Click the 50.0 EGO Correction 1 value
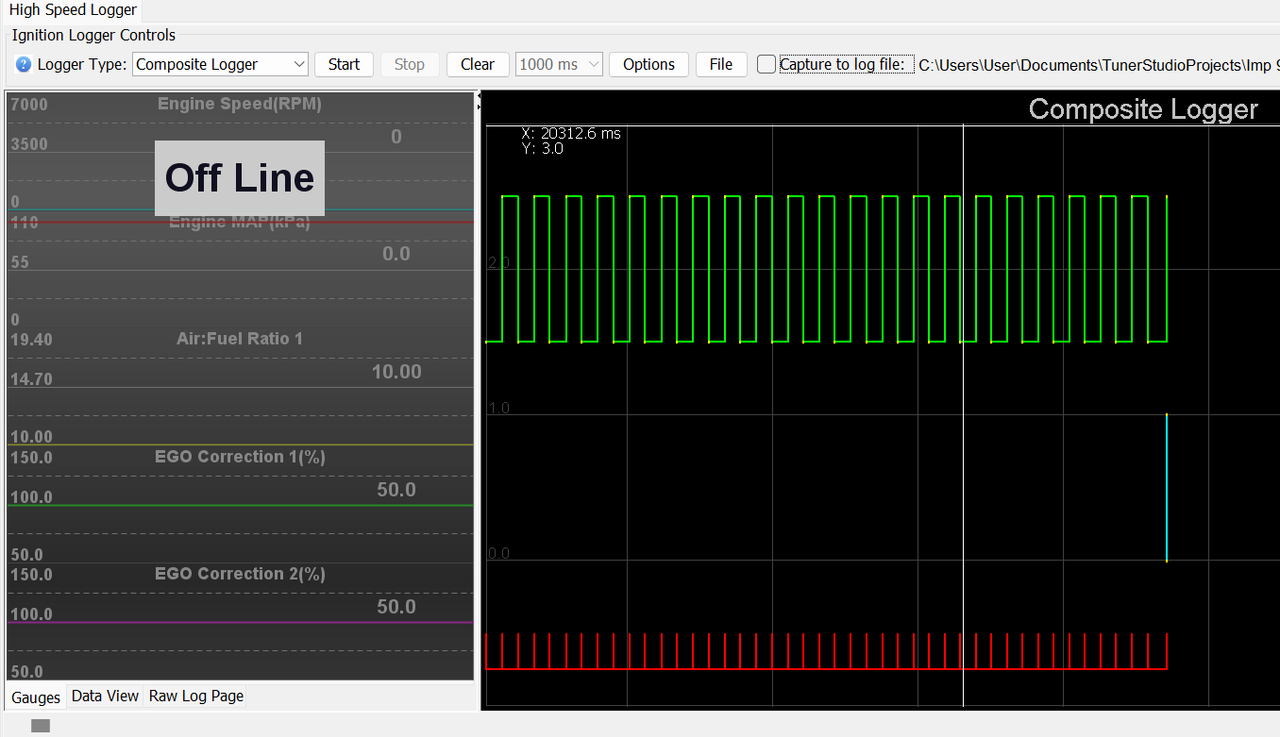 [x=396, y=490]
